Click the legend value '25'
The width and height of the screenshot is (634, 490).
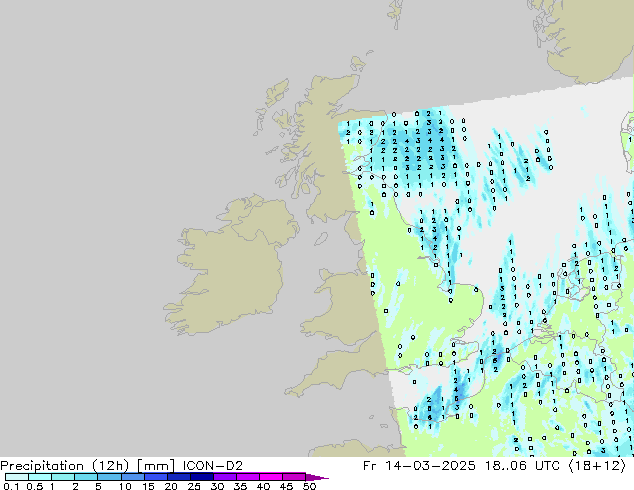[x=194, y=486]
